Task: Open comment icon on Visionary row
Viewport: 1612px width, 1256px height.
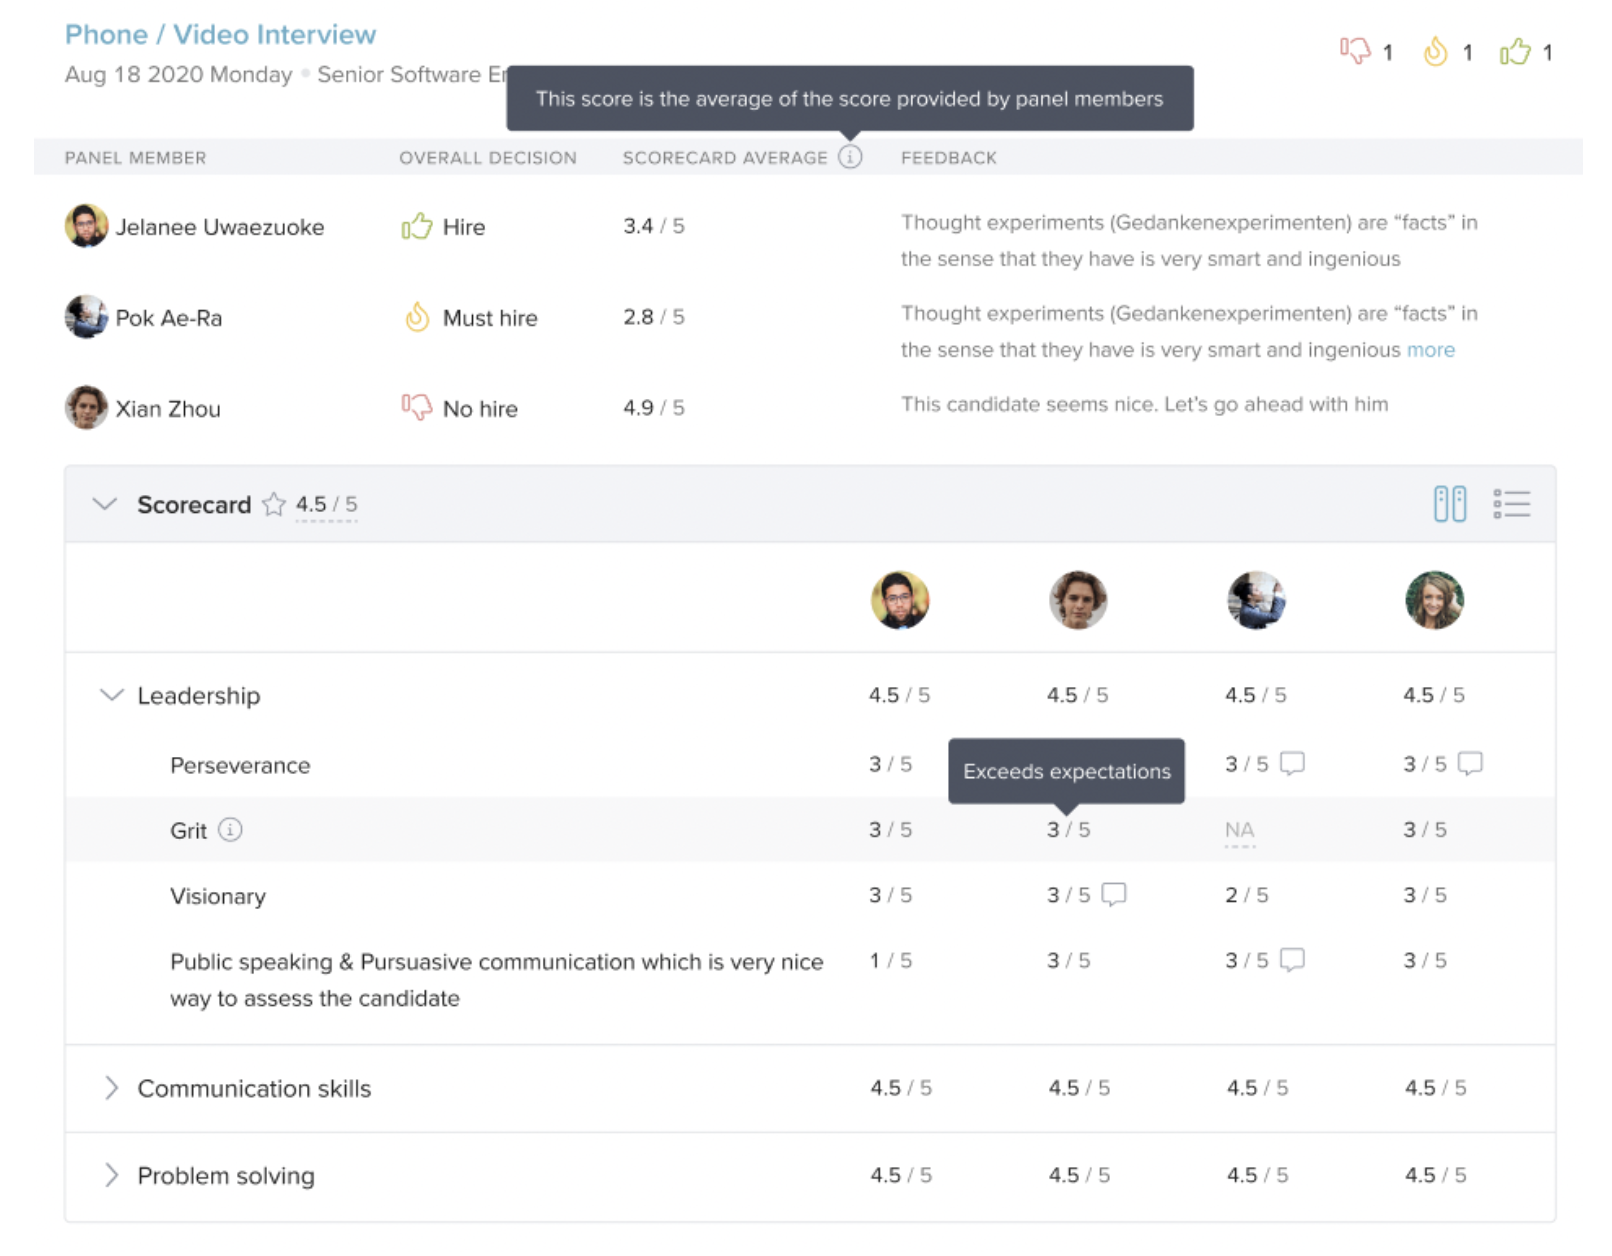Action: pyautogui.click(x=1113, y=894)
